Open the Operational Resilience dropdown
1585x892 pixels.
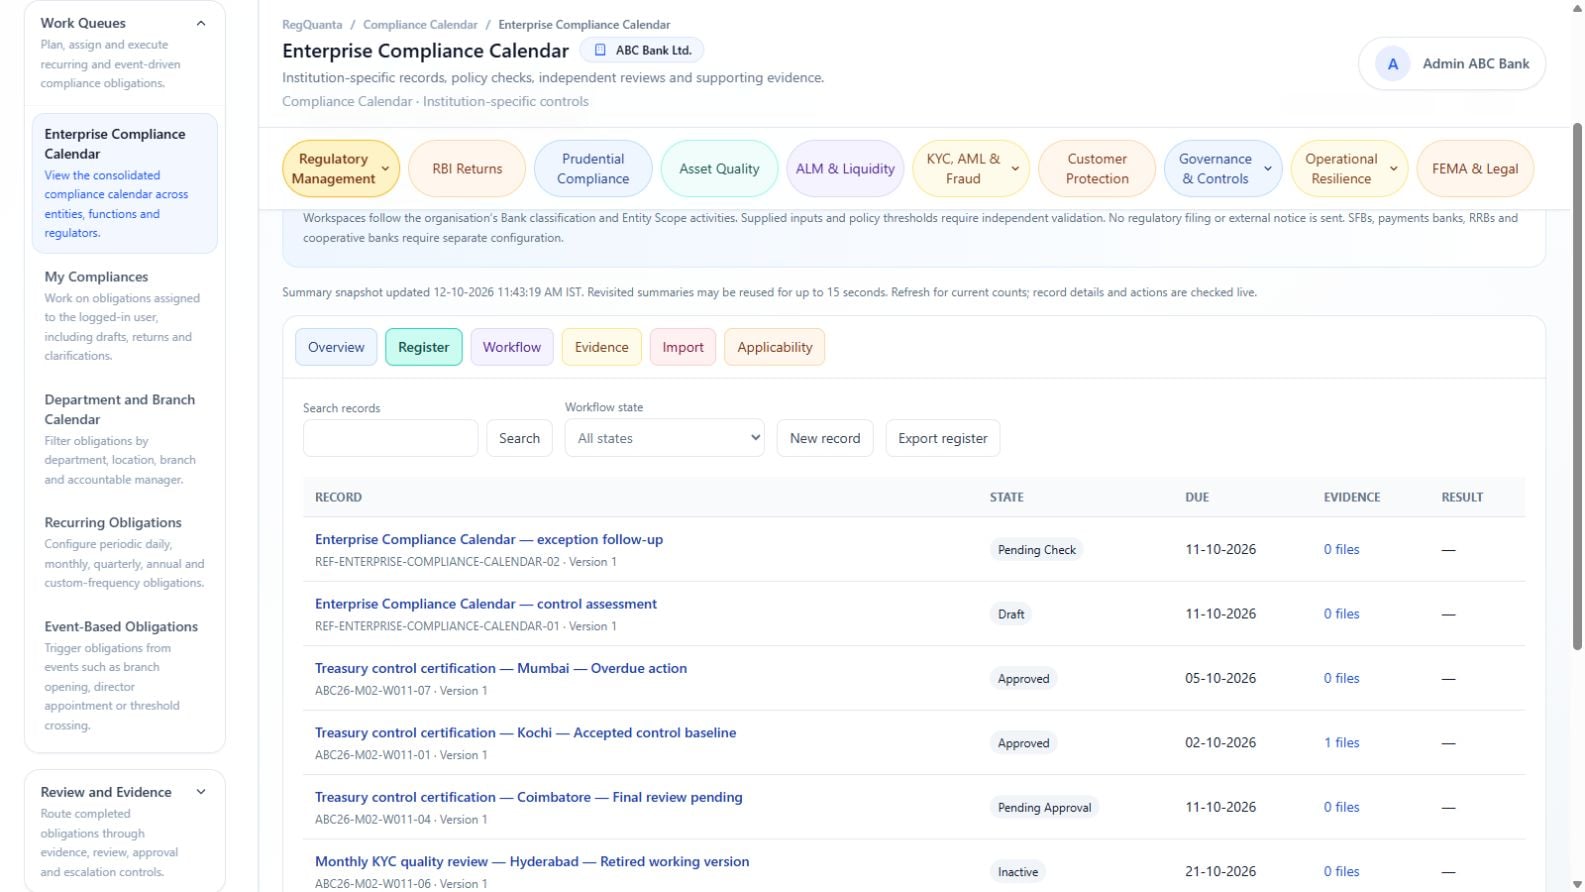1349,169
